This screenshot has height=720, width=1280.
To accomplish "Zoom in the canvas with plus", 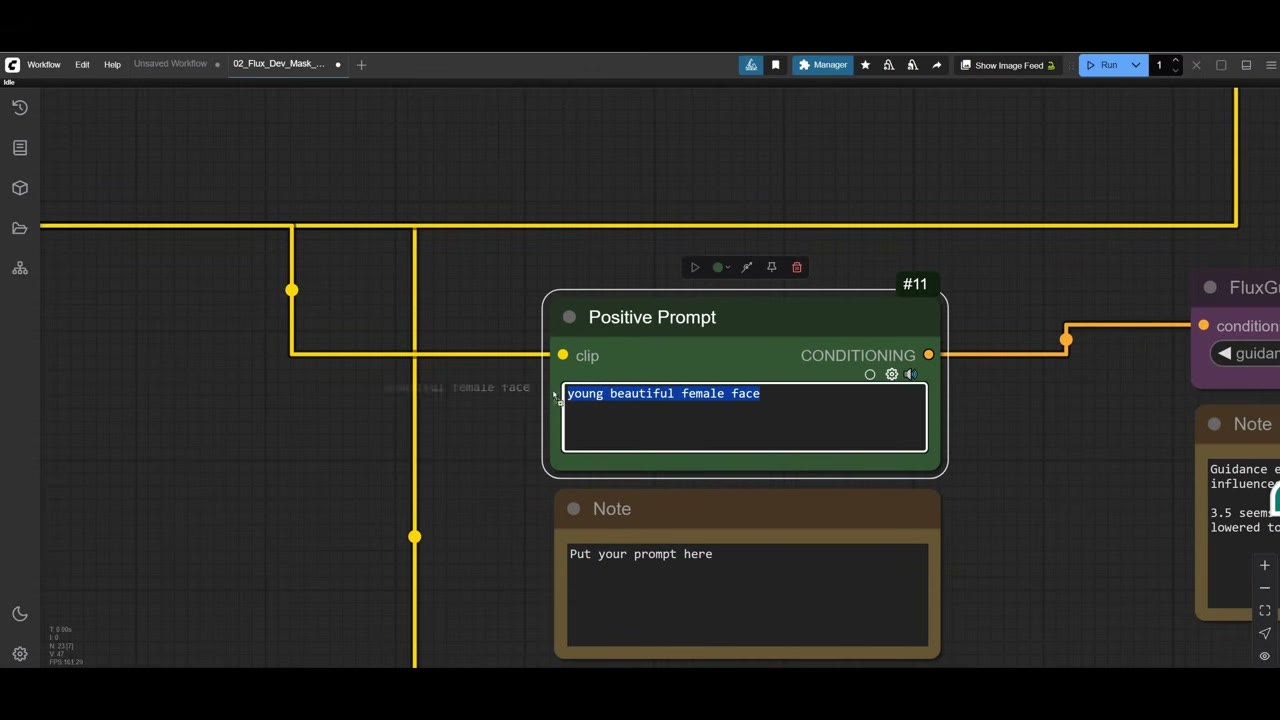I will click(x=1265, y=566).
